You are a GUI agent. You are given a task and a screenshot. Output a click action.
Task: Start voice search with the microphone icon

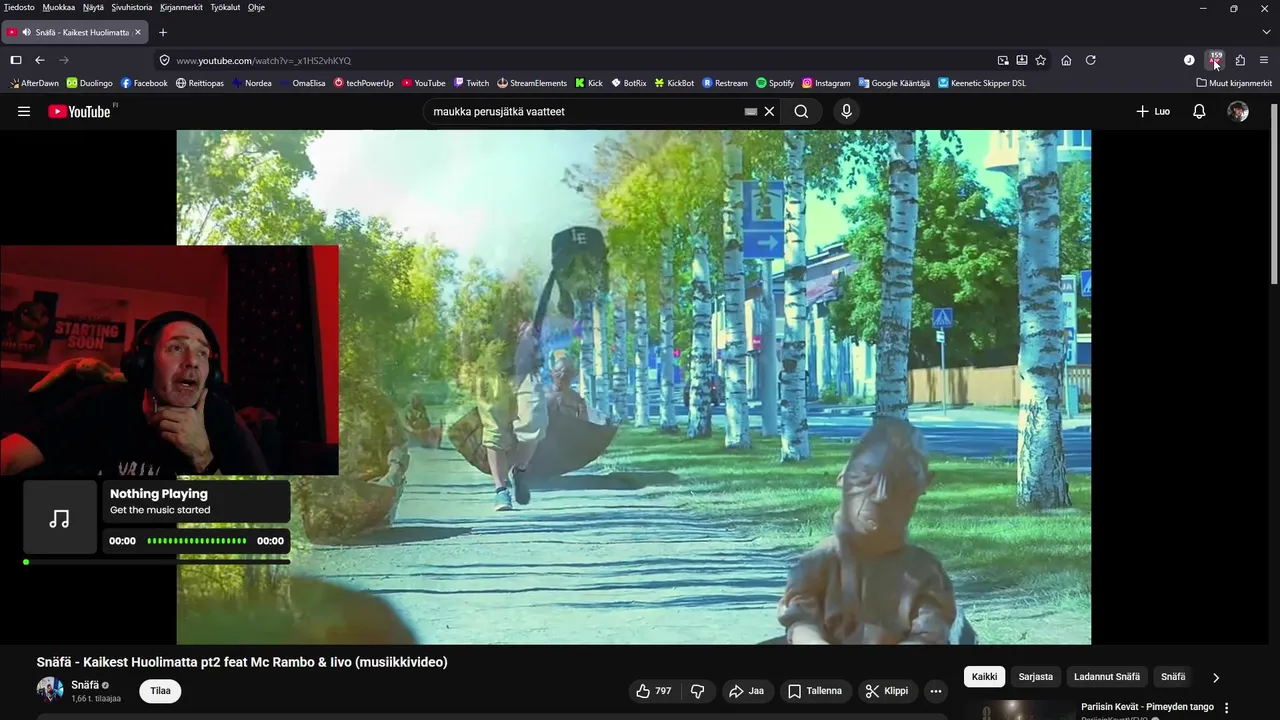(846, 111)
